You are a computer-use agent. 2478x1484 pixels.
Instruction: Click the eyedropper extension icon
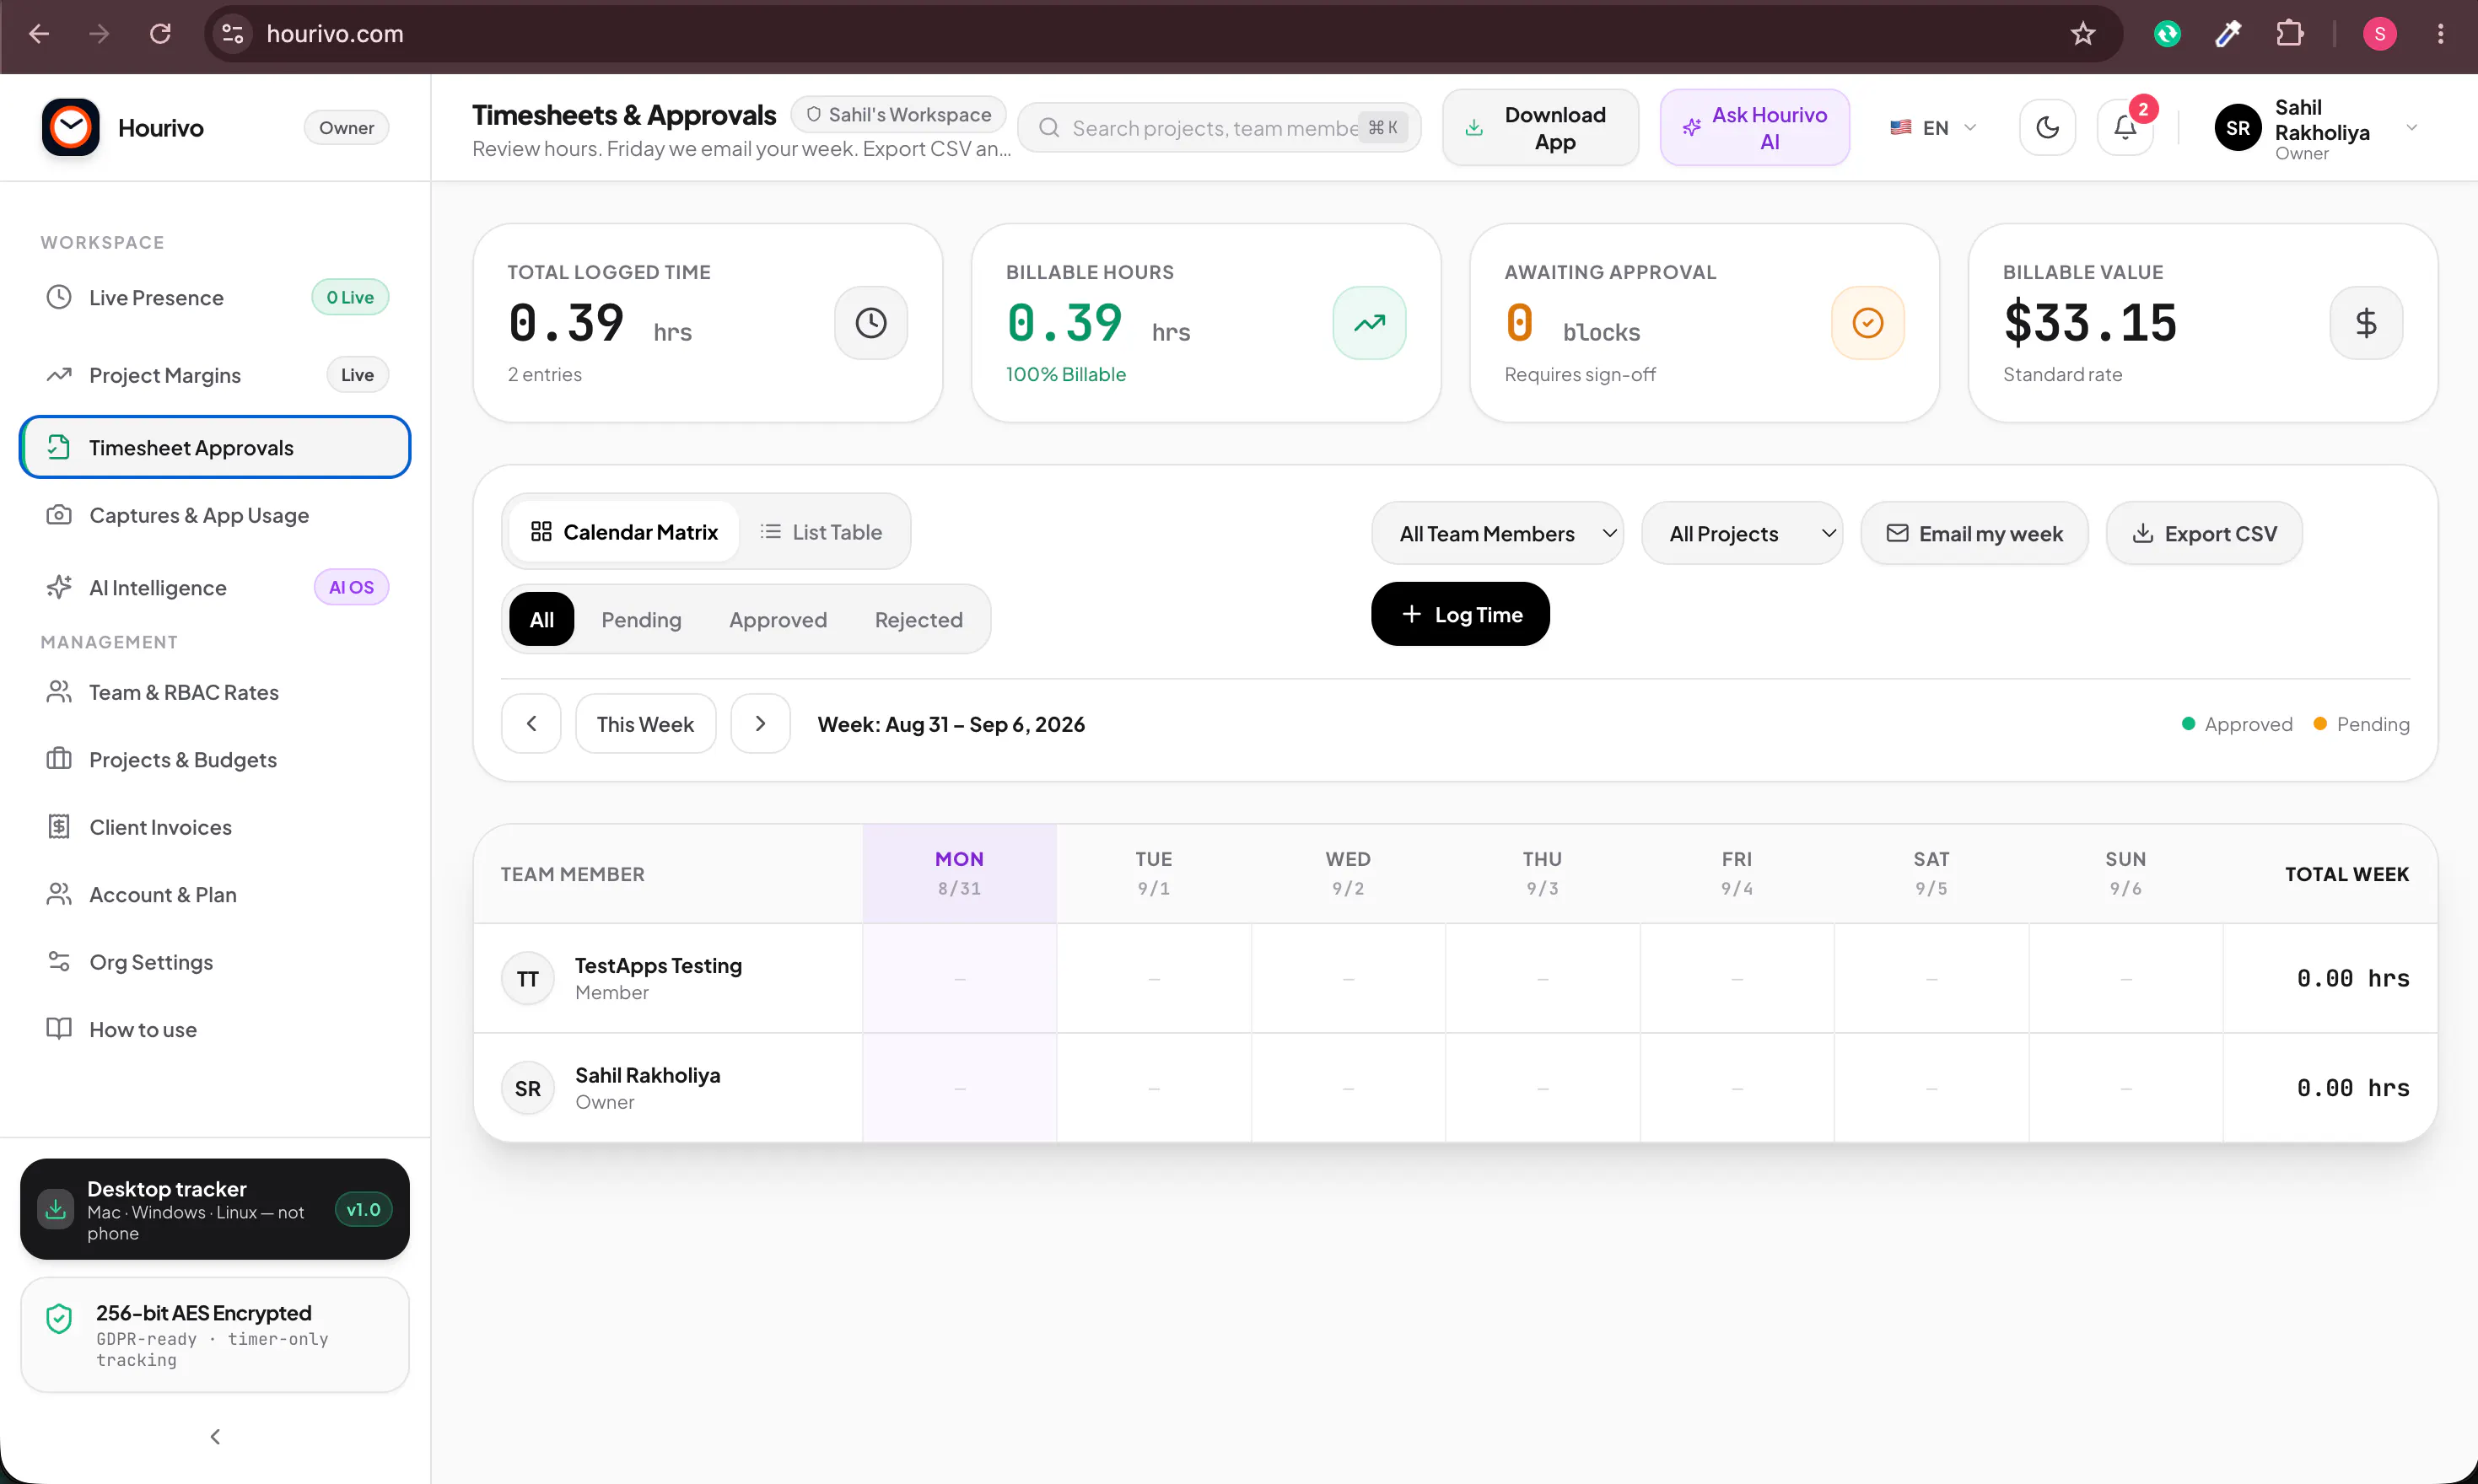click(x=2228, y=34)
